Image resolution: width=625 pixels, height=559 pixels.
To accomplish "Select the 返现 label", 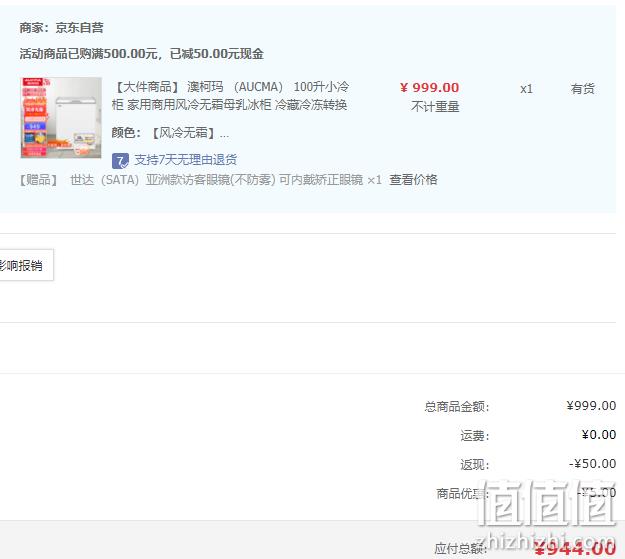I will pyautogui.click(x=475, y=465).
